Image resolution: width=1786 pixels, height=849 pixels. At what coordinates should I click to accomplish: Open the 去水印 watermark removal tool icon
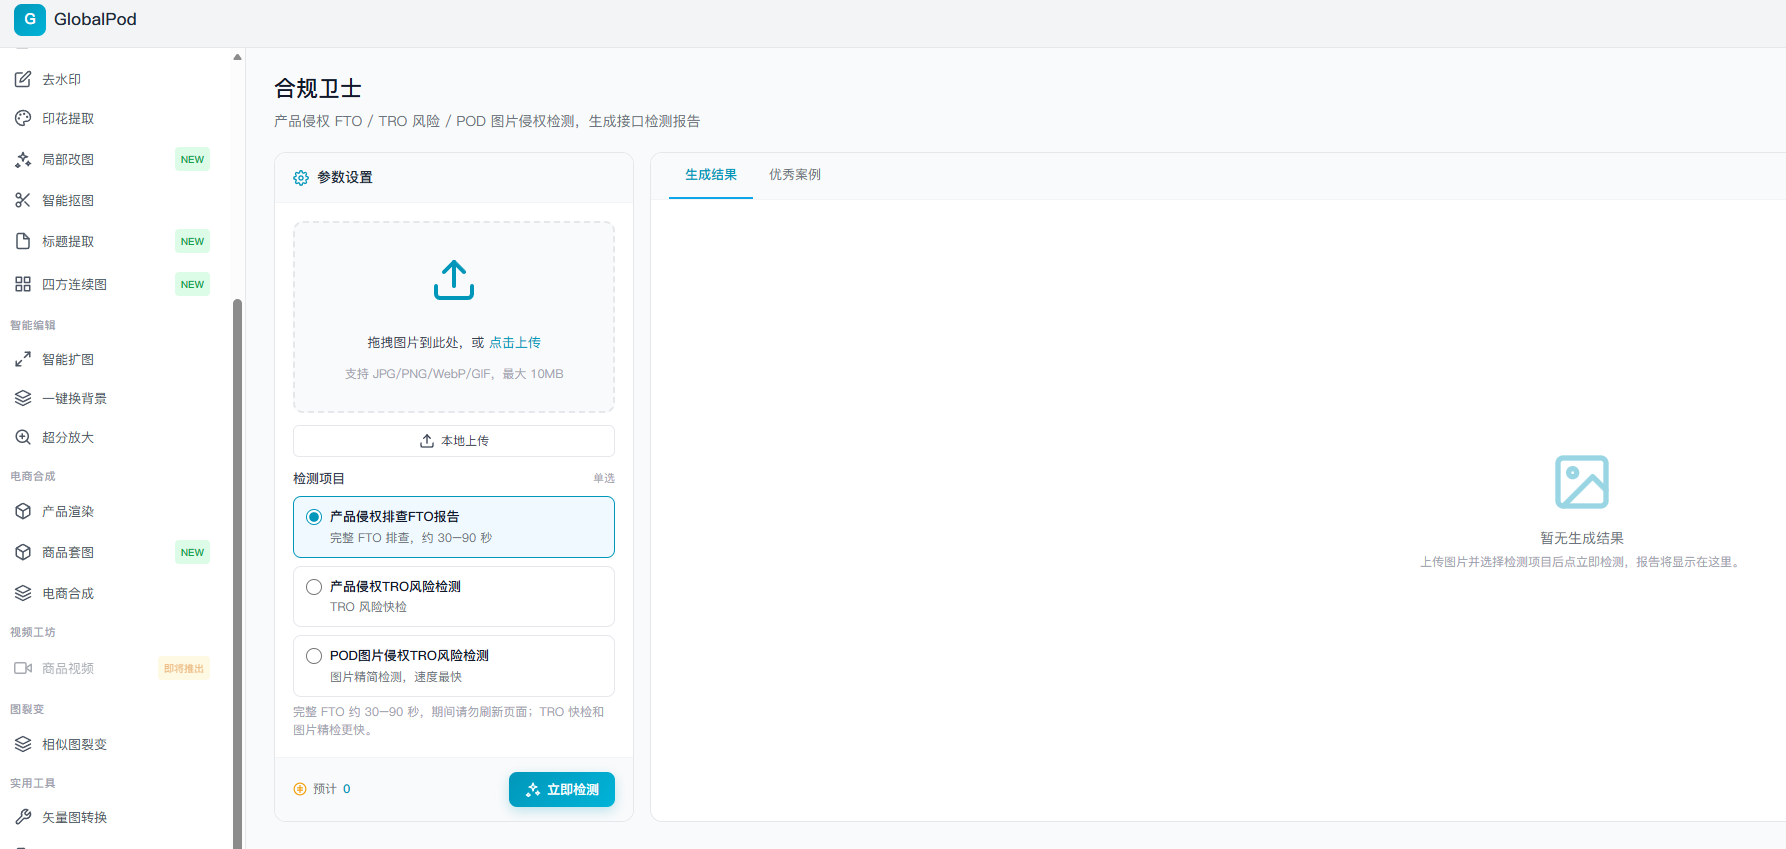[x=23, y=79]
